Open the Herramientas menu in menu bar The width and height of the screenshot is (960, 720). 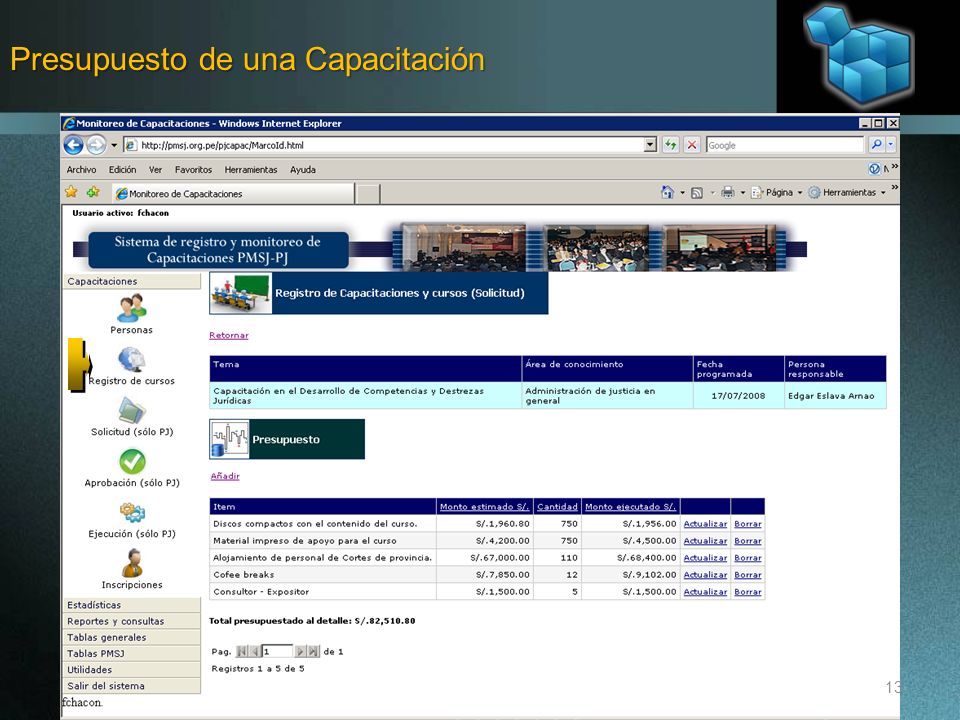pyautogui.click(x=251, y=170)
